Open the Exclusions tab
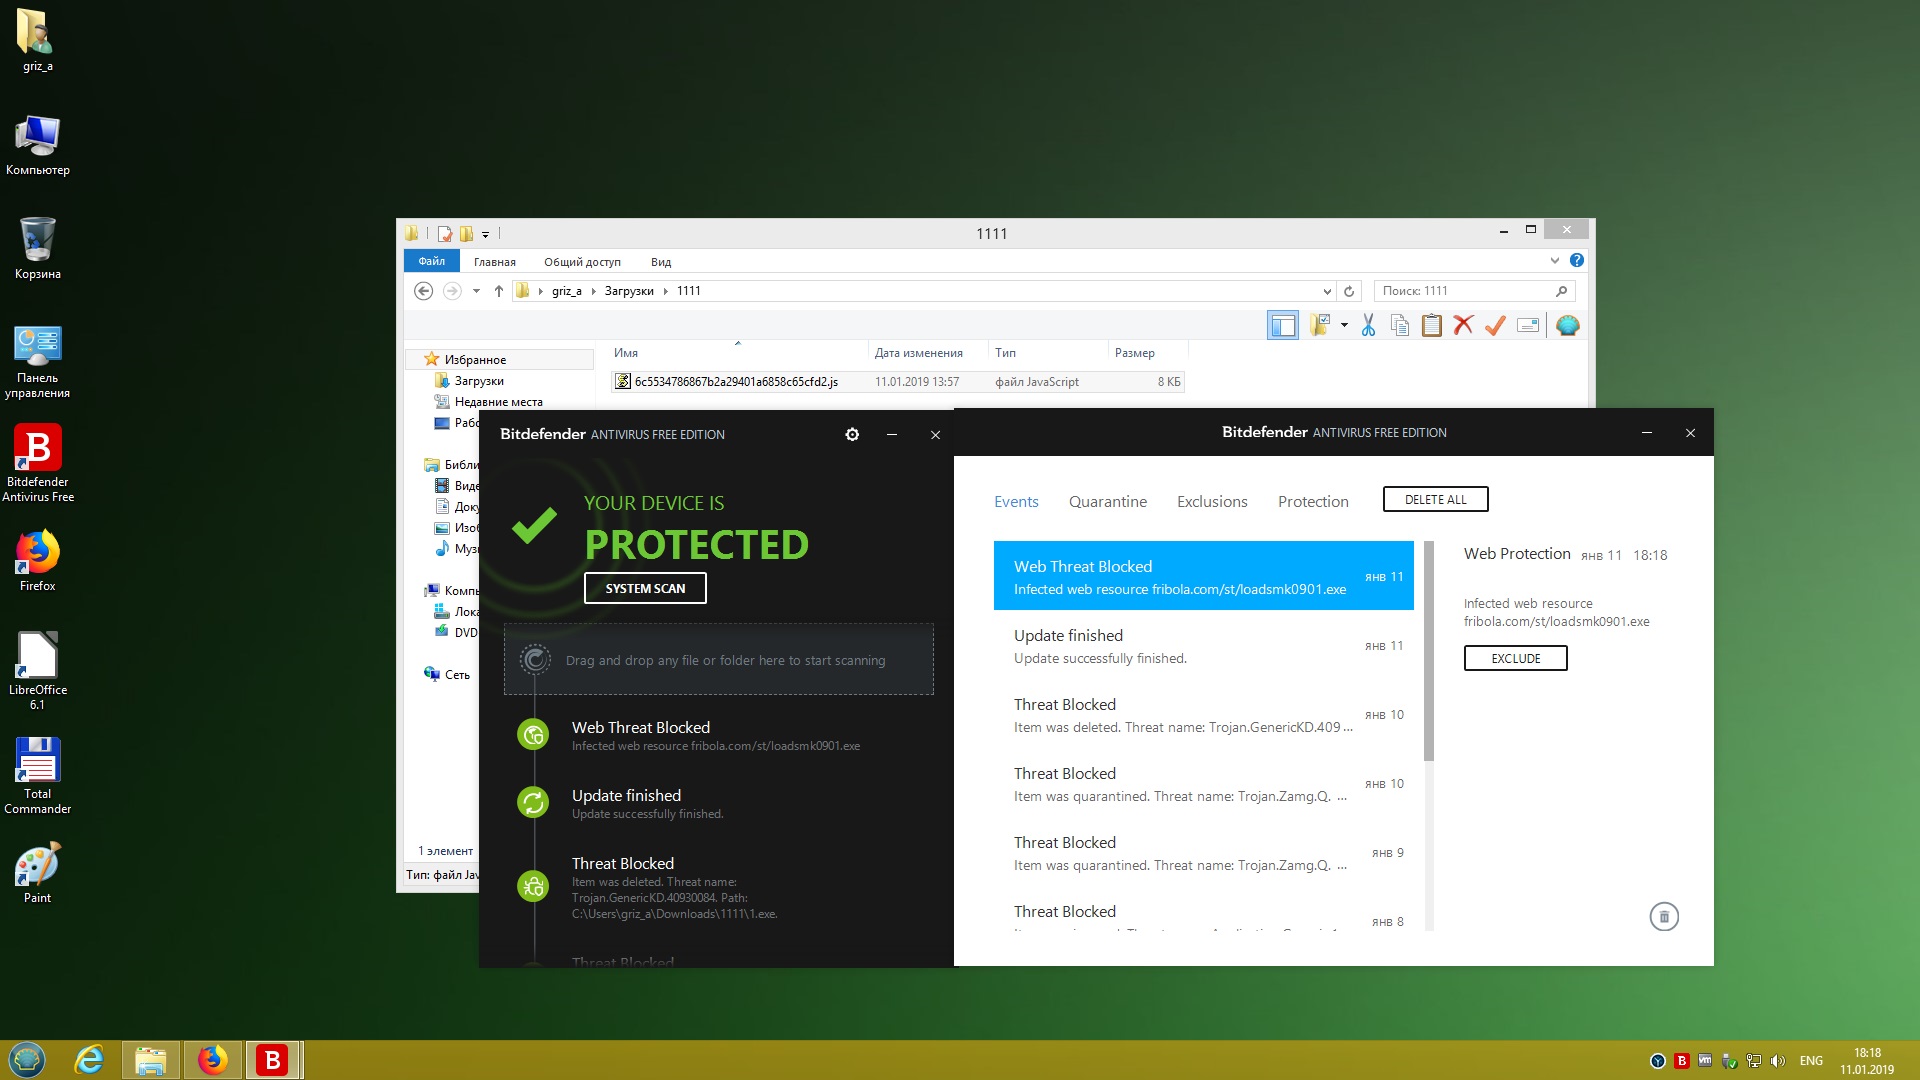Image resolution: width=1920 pixels, height=1080 pixels. coord(1212,502)
